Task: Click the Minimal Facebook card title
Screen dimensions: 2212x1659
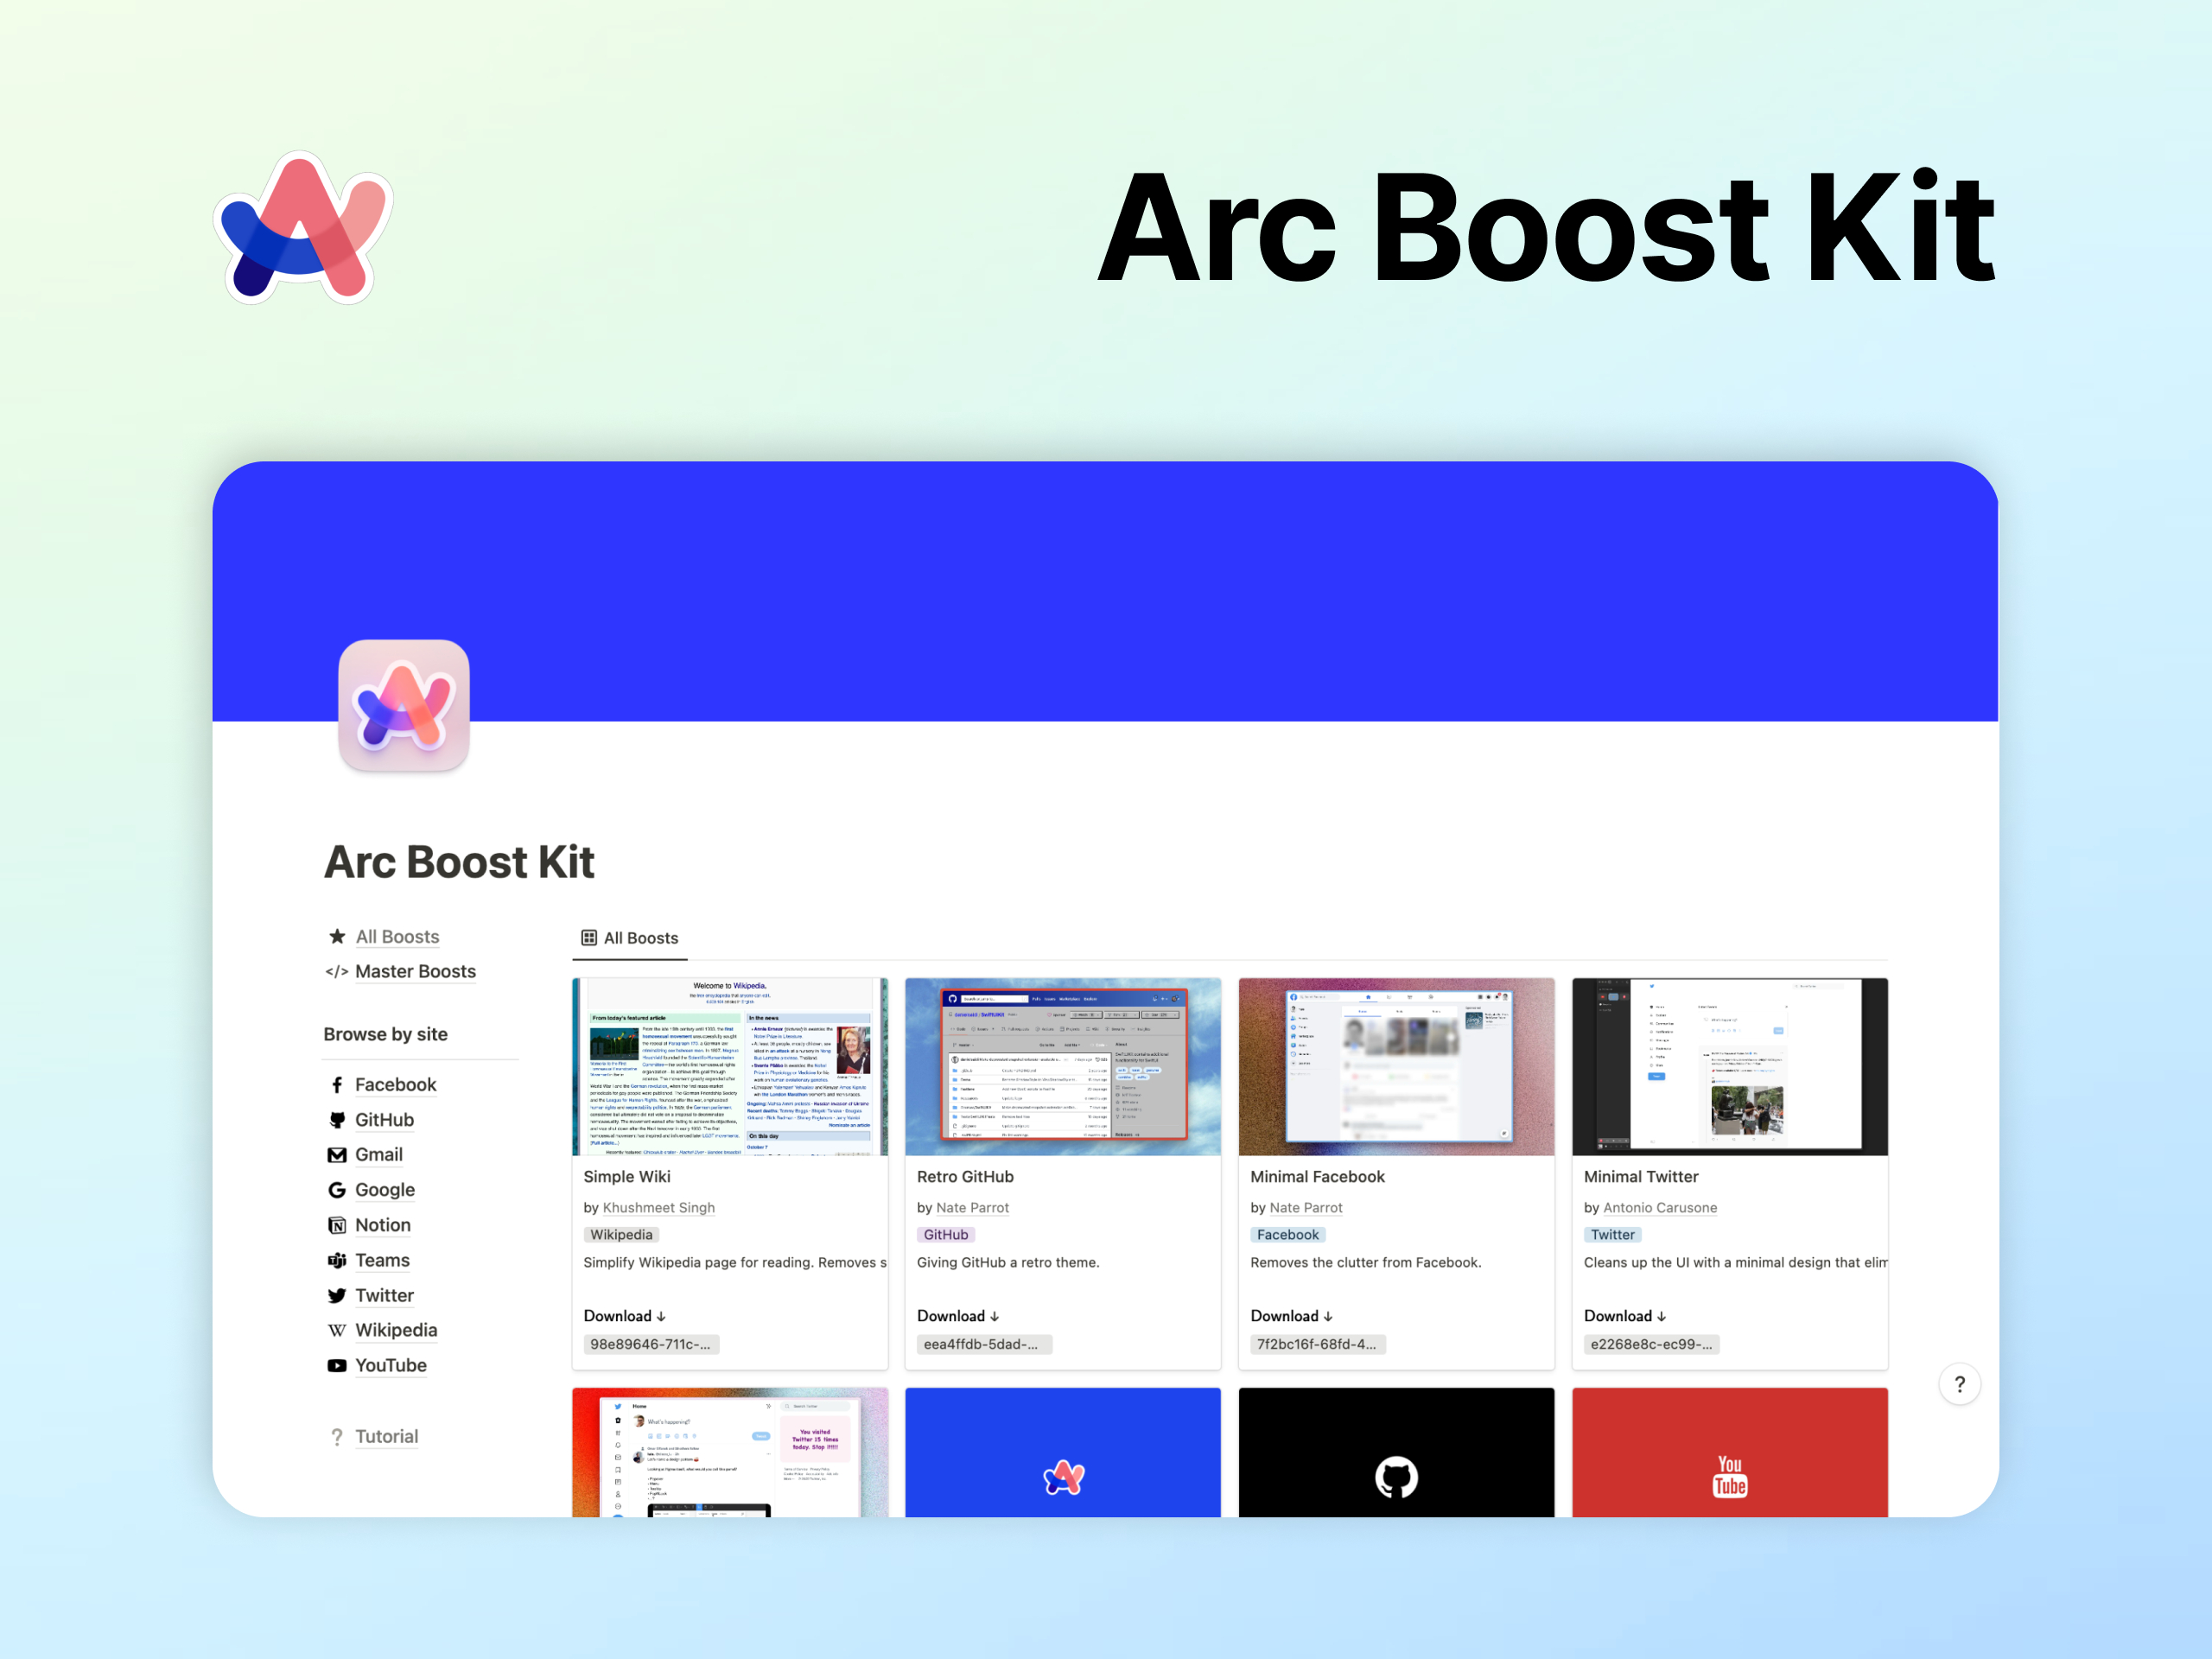Action: coord(1317,1177)
